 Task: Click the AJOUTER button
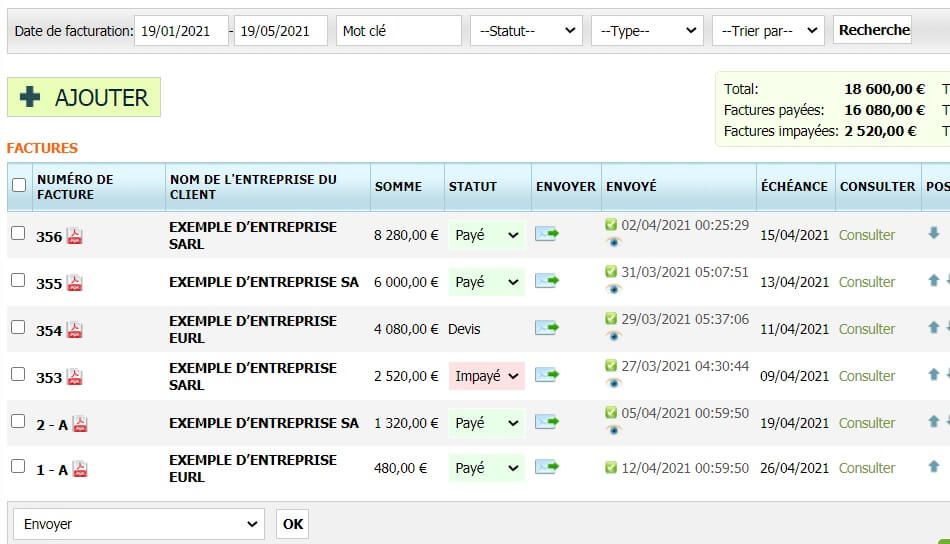click(x=84, y=97)
